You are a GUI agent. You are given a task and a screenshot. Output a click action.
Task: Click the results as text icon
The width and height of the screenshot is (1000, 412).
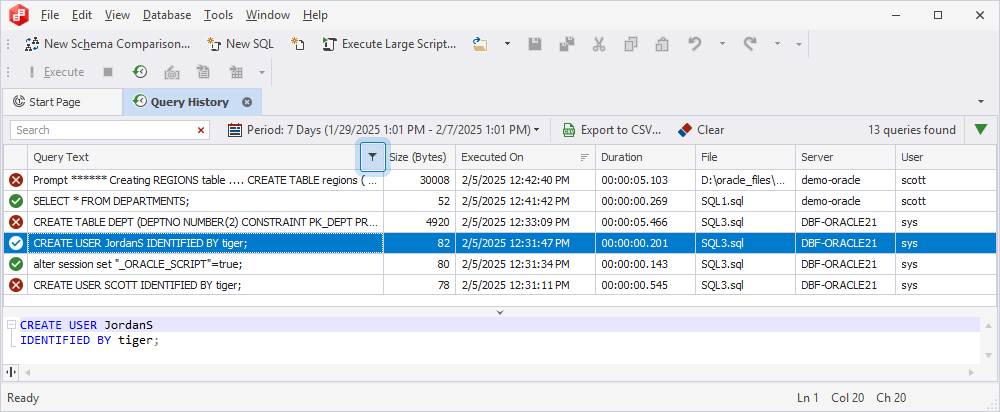[x=203, y=72]
